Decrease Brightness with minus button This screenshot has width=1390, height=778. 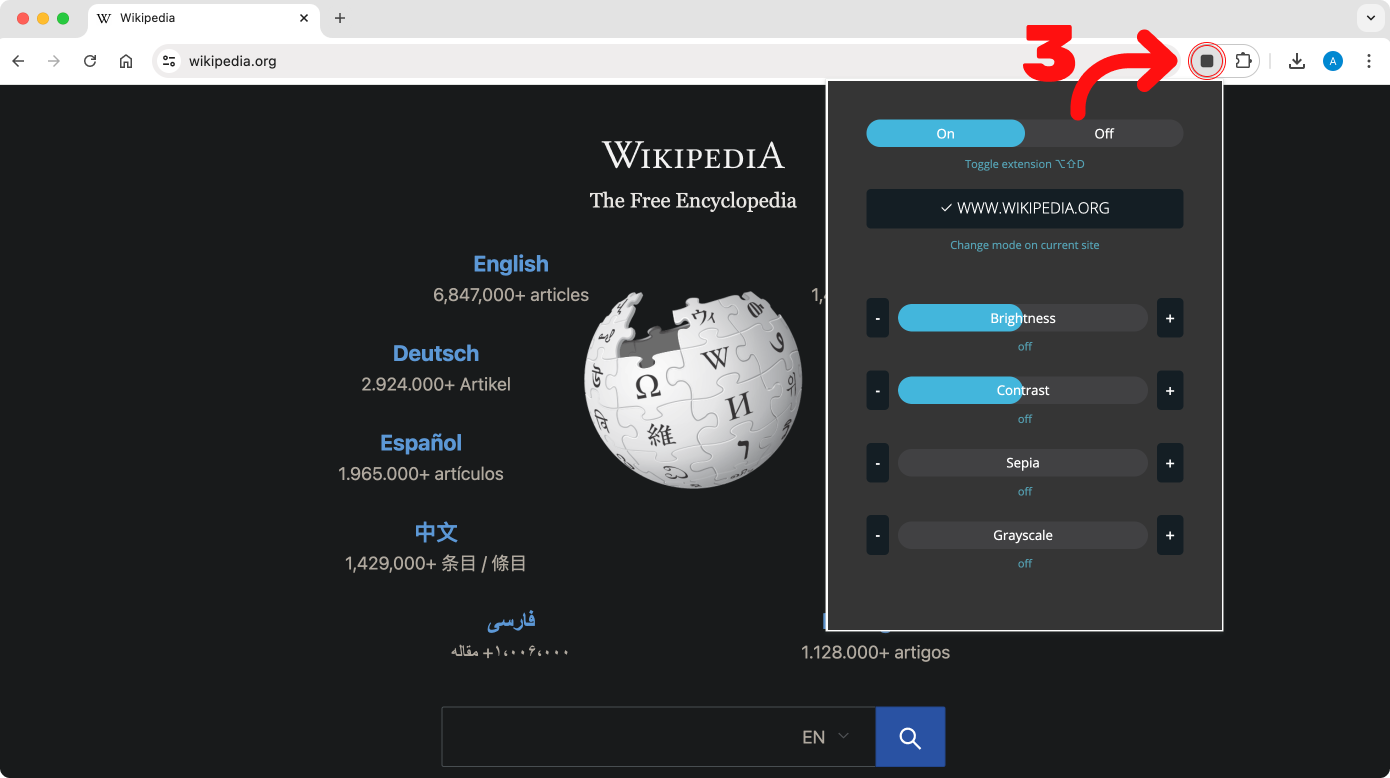click(x=877, y=318)
